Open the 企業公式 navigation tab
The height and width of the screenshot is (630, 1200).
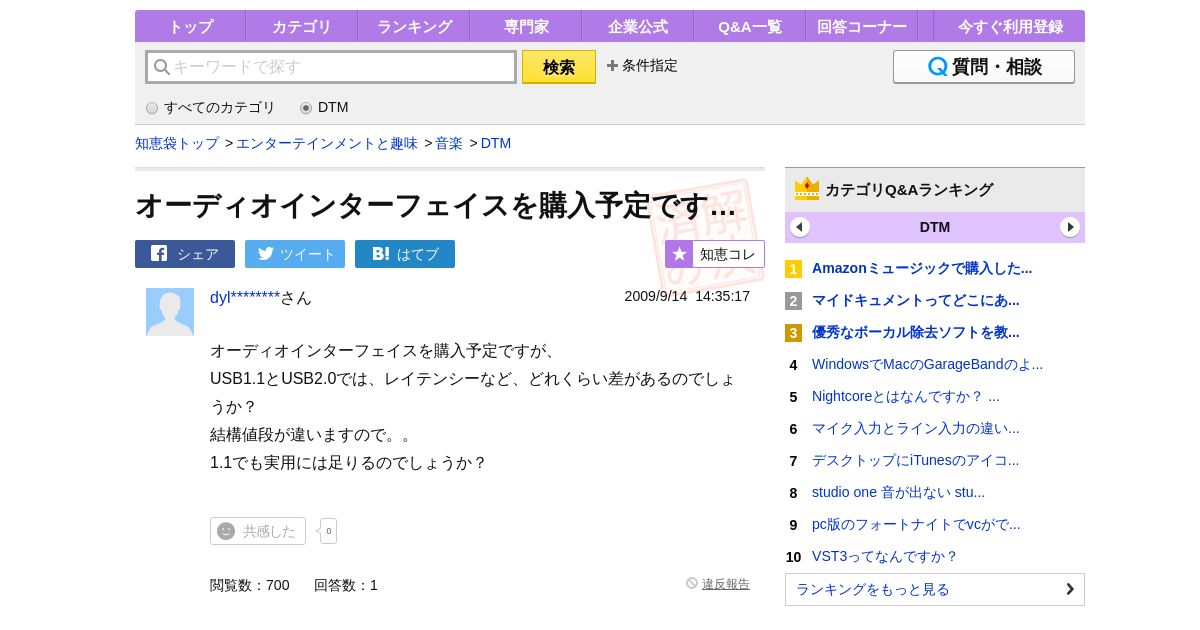coord(638,26)
